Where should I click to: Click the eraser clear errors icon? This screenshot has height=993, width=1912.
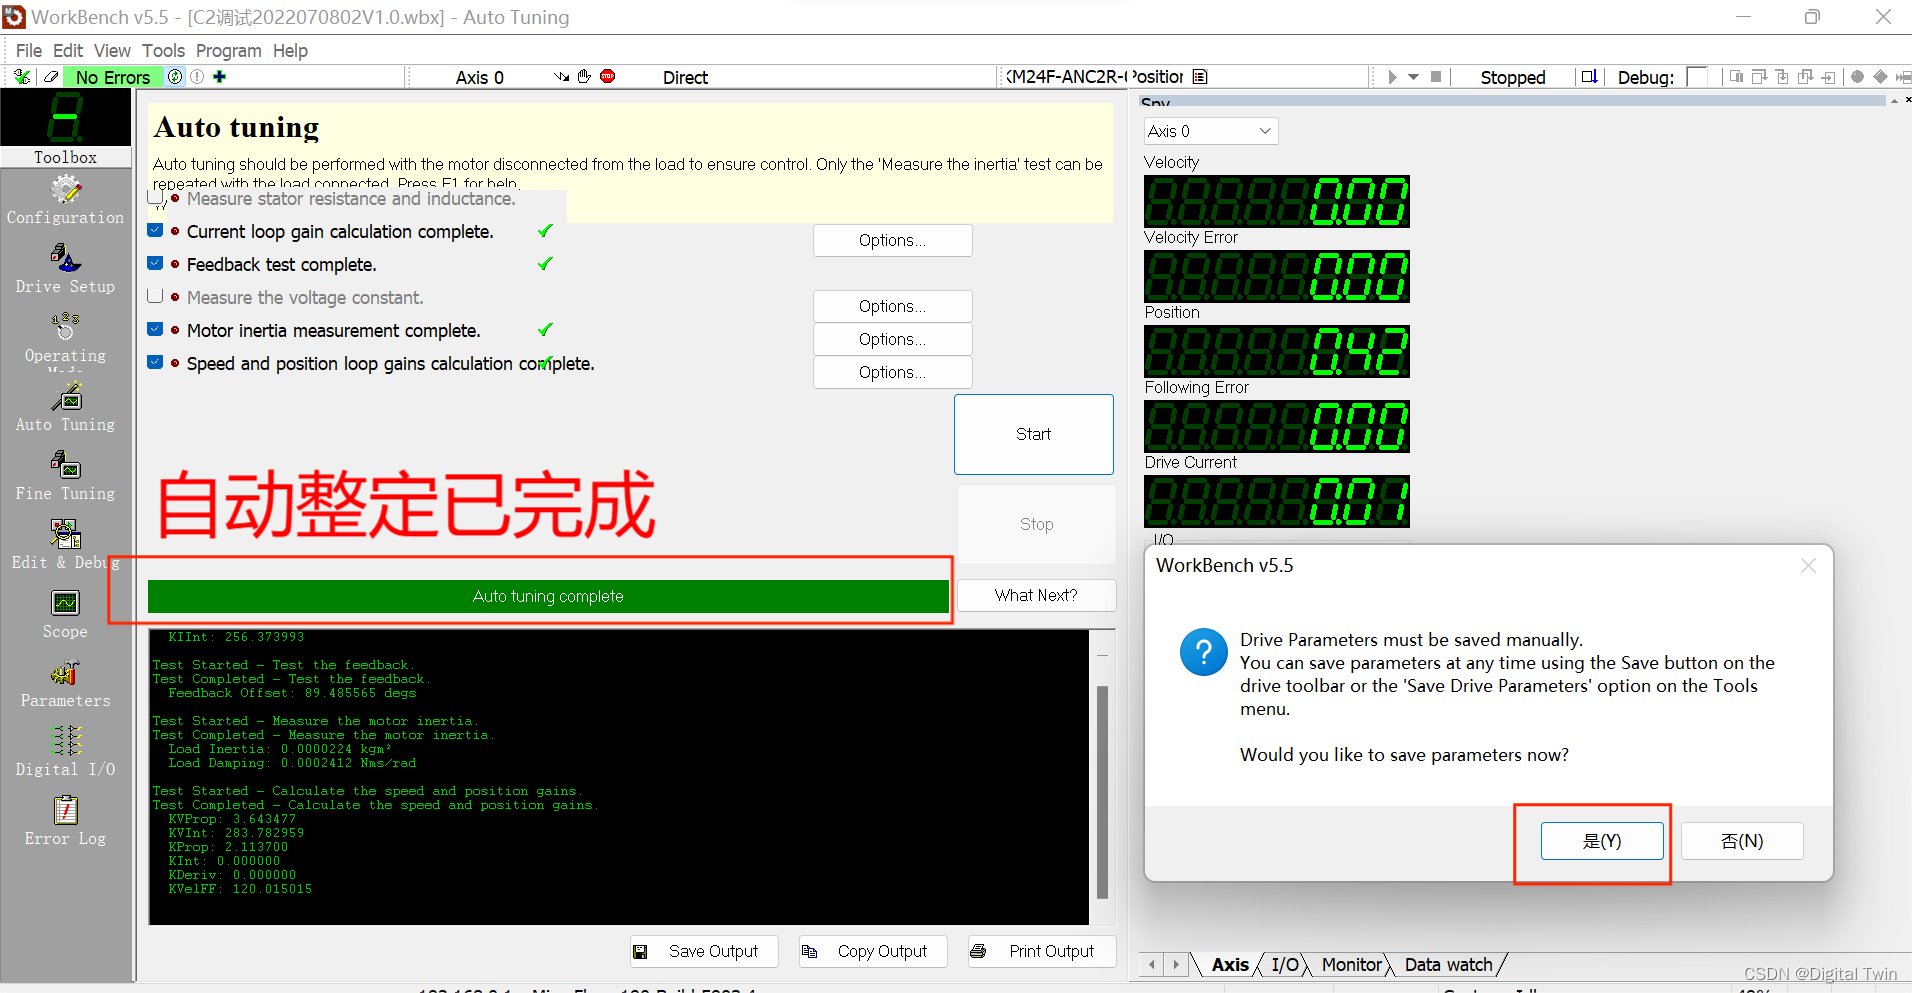coord(51,77)
